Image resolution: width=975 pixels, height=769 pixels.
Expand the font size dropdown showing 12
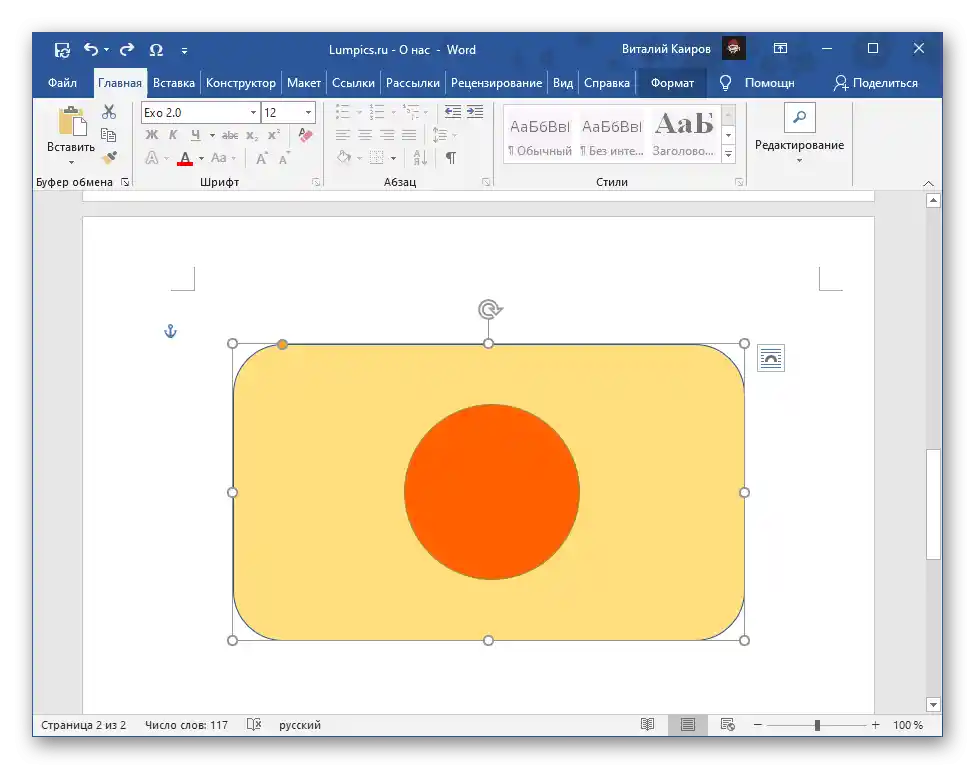pos(308,113)
